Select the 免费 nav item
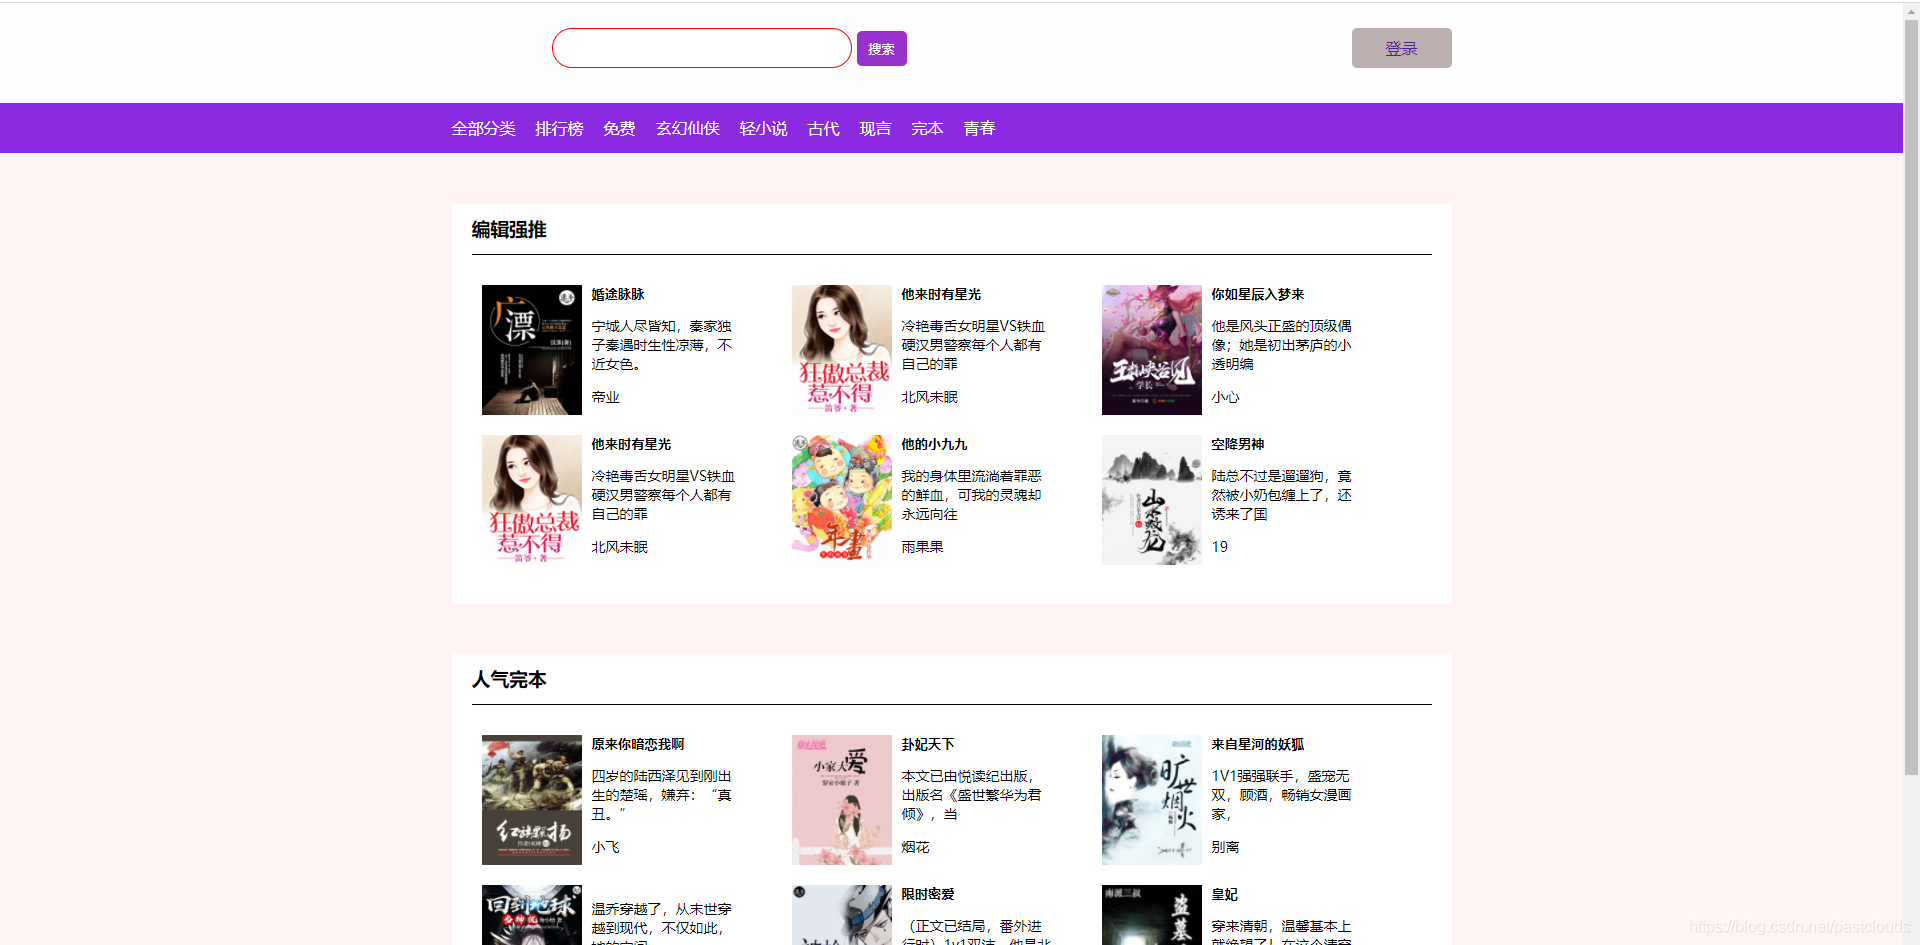The width and height of the screenshot is (1920, 945). [x=619, y=128]
